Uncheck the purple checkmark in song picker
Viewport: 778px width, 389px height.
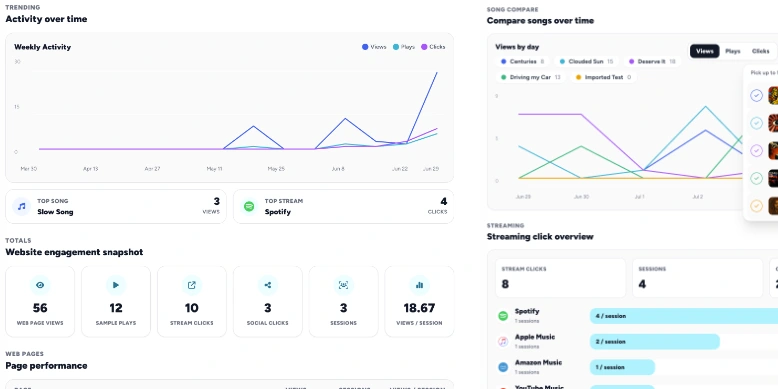[x=756, y=150]
